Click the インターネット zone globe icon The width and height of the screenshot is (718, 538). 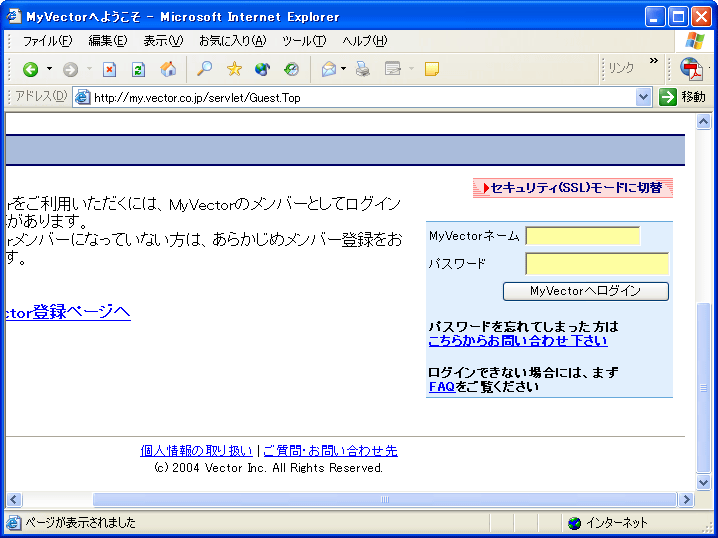(x=574, y=522)
